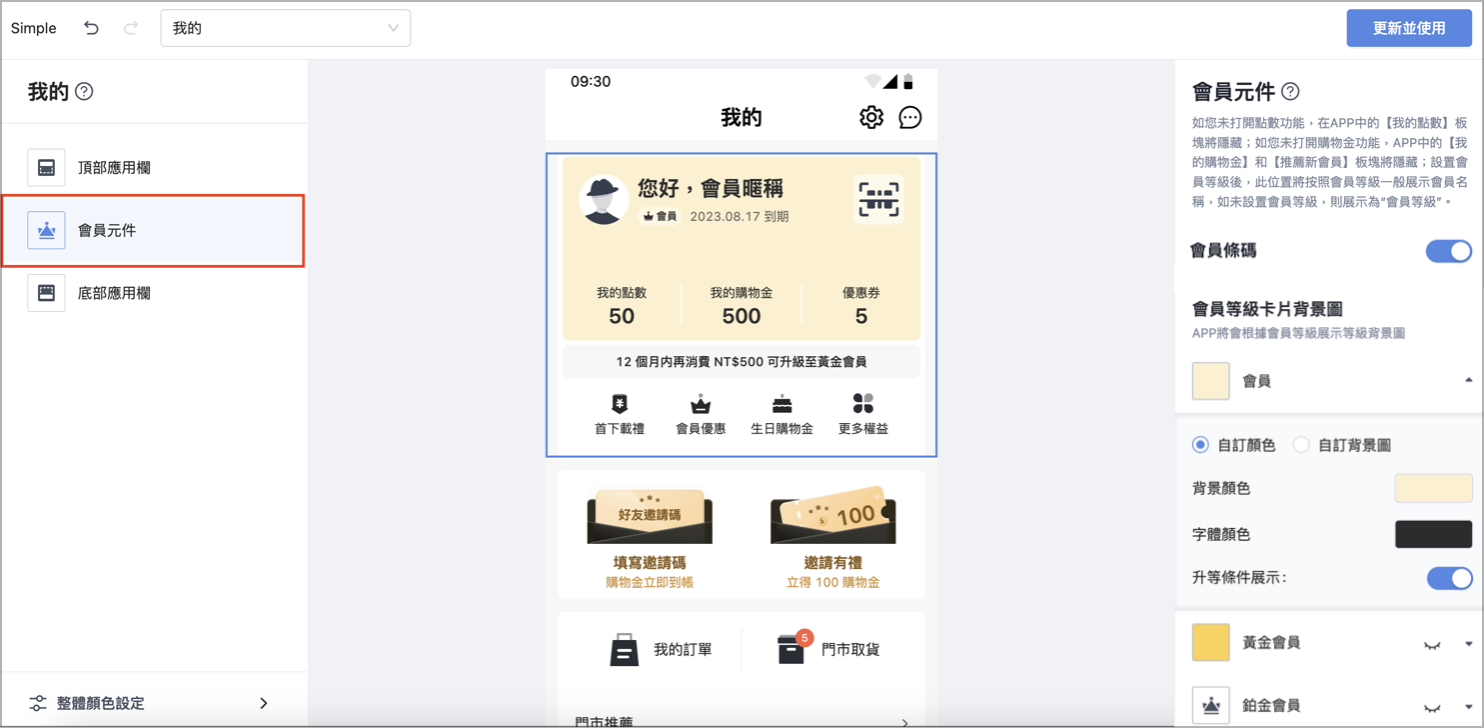Select 頂部應用欄 in the left panel
Image resolution: width=1484 pixels, height=728 pixels.
click(x=153, y=168)
